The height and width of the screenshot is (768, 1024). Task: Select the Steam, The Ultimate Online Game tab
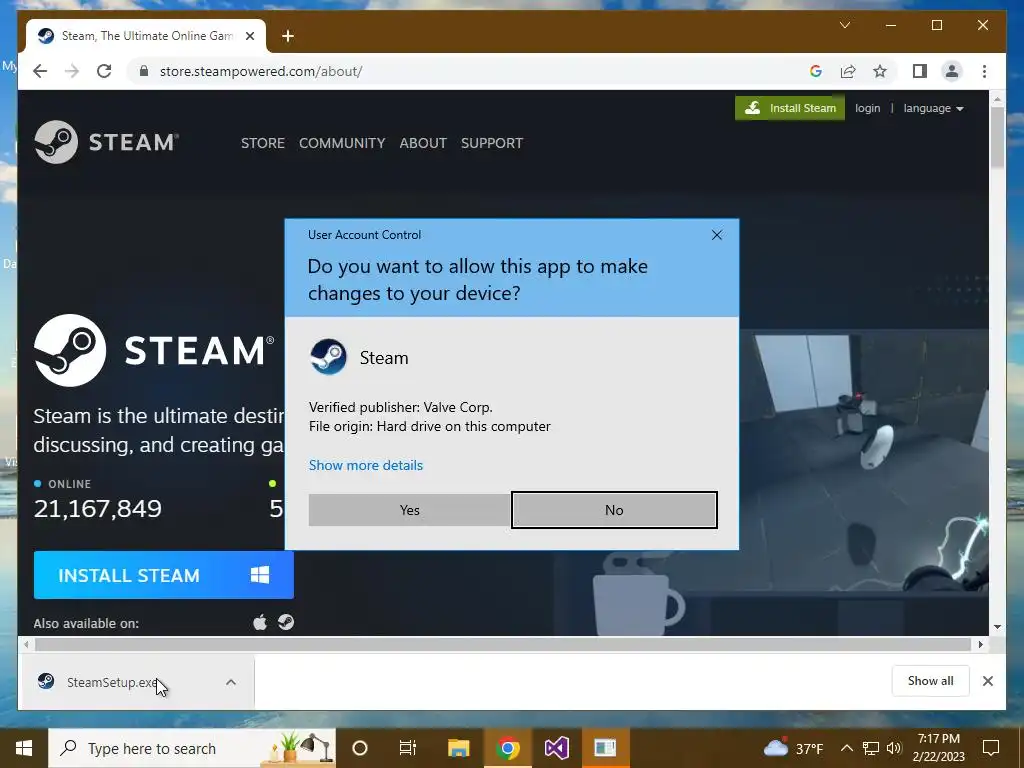[x=146, y=36]
